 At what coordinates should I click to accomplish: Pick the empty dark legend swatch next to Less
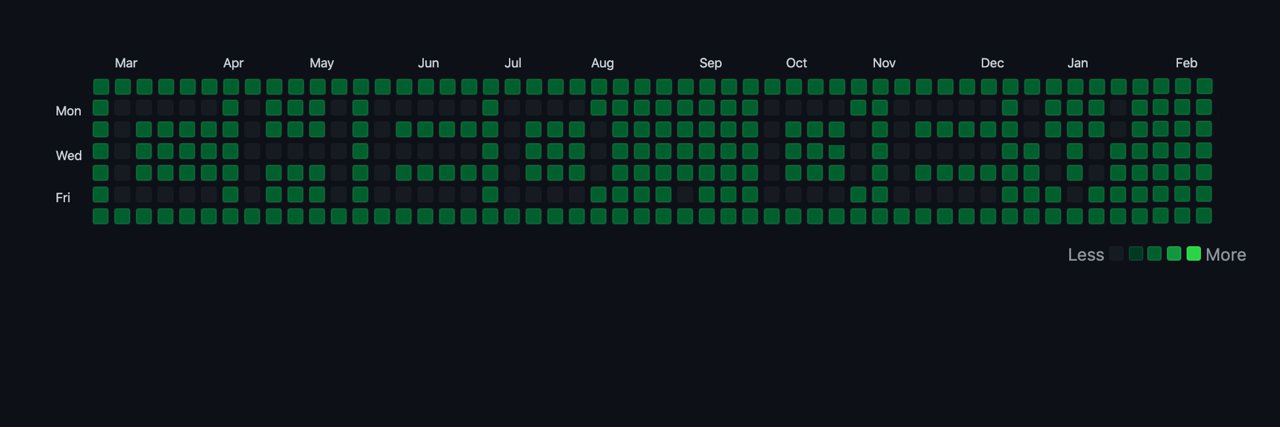(1117, 254)
